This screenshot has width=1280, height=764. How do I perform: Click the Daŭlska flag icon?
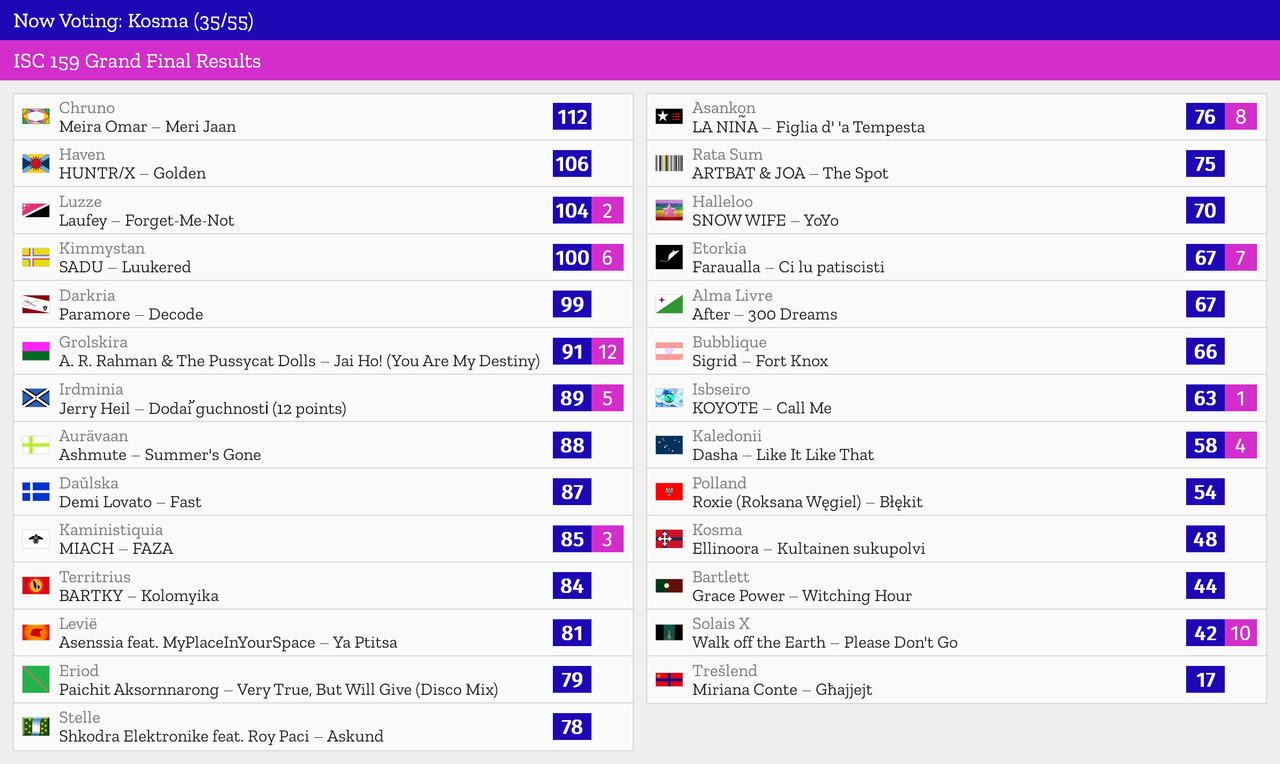tap(36, 492)
